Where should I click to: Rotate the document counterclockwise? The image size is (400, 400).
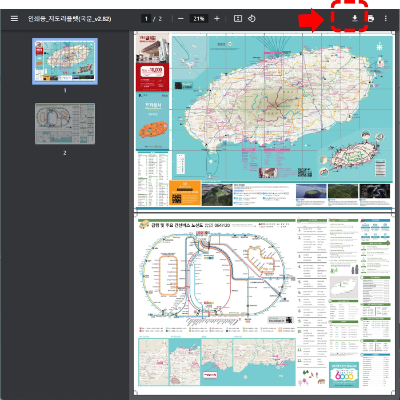click(x=252, y=19)
